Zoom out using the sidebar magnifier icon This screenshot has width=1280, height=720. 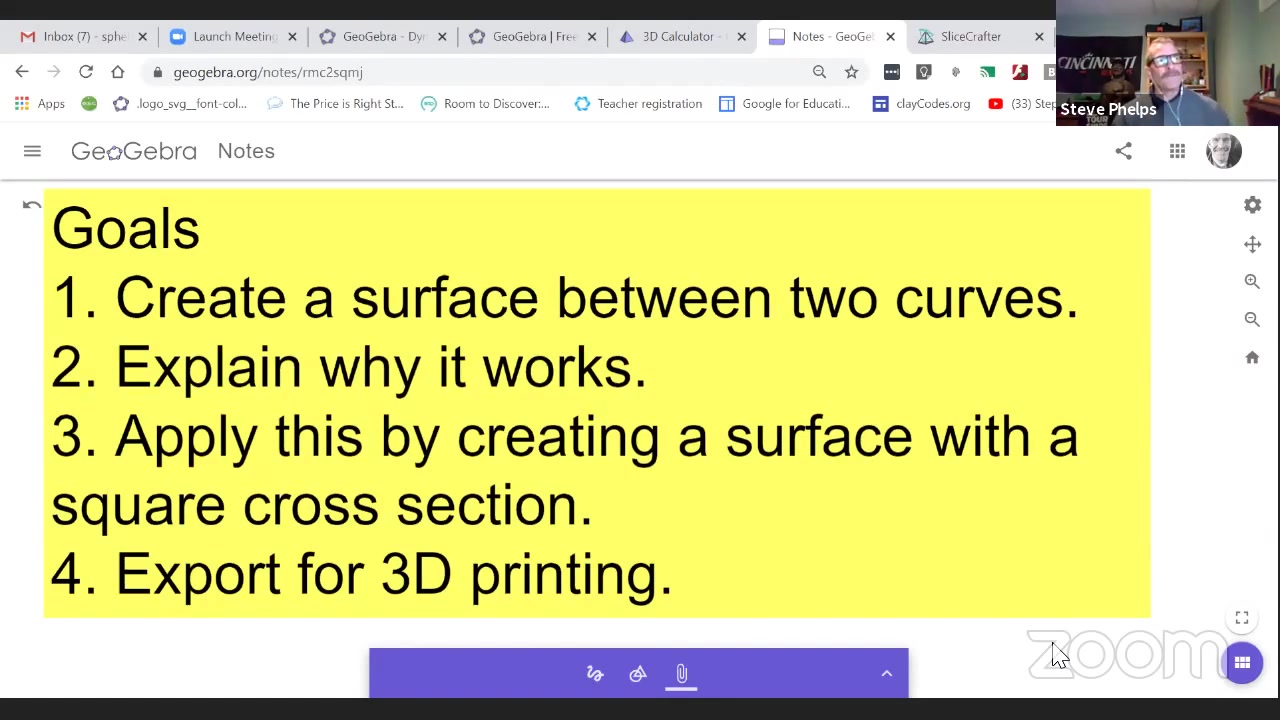point(1252,318)
